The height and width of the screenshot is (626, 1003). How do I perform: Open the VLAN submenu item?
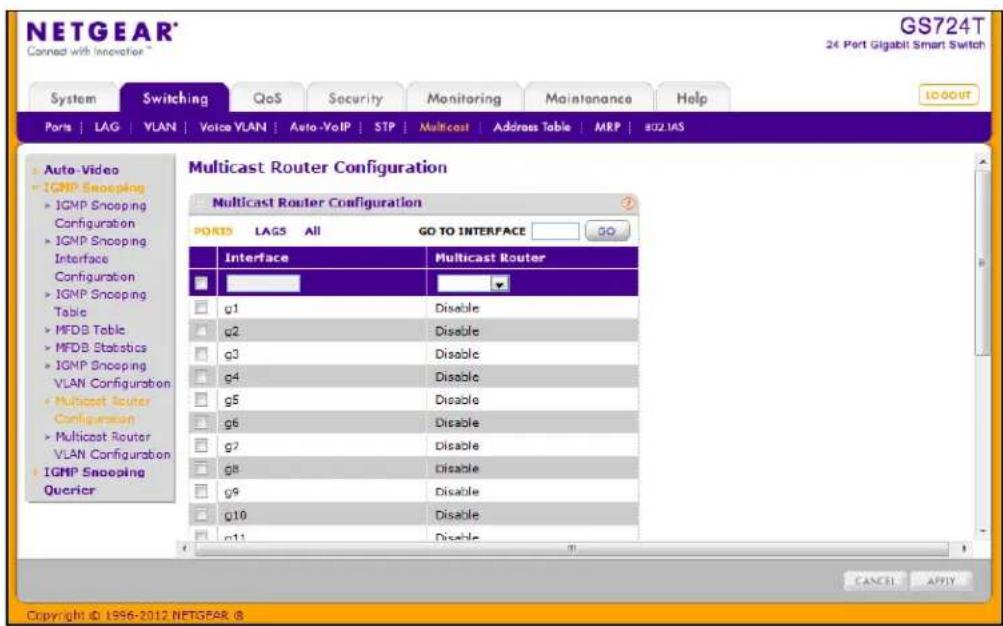pos(160,127)
